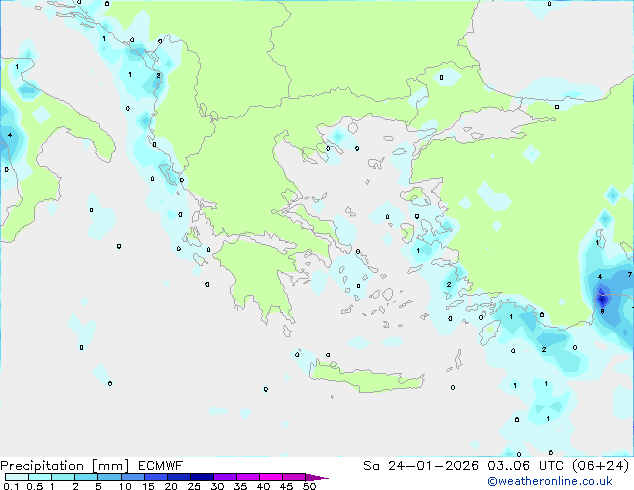Viewport: 634px width, 490px height.
Task: Select the 5–10 mm legend color swatch
Action: (109, 477)
